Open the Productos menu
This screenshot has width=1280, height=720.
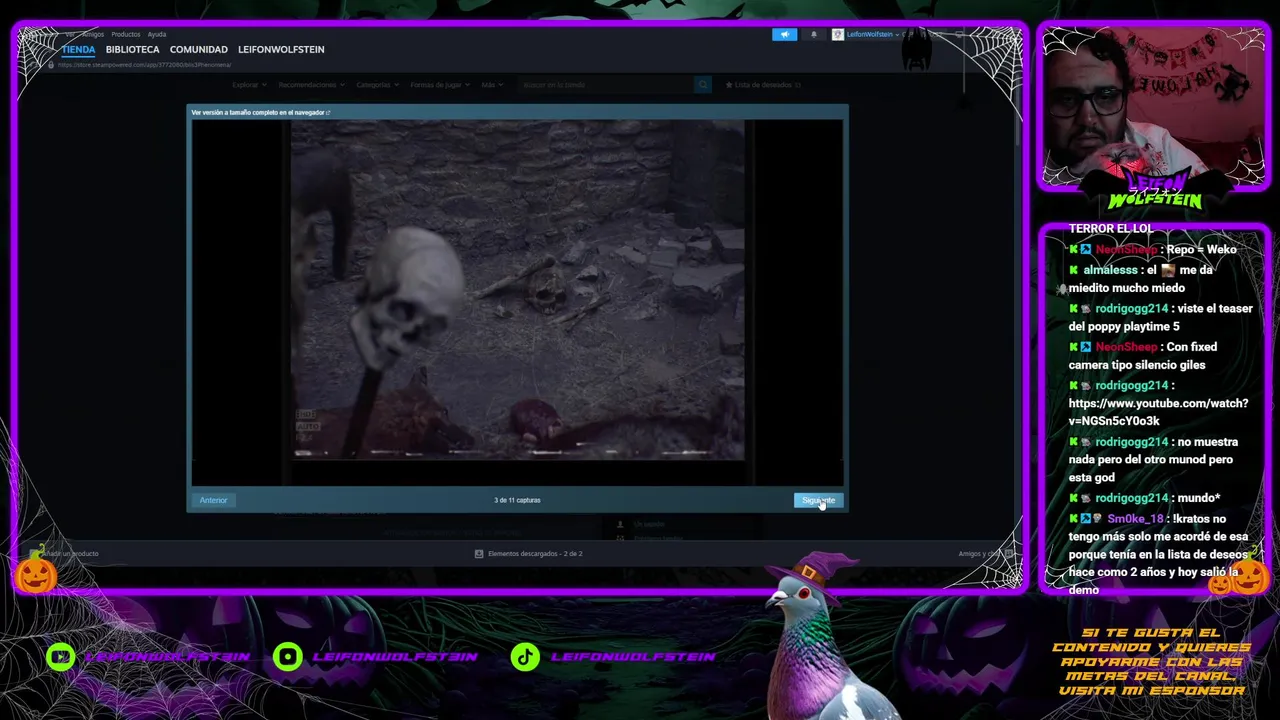tap(126, 34)
